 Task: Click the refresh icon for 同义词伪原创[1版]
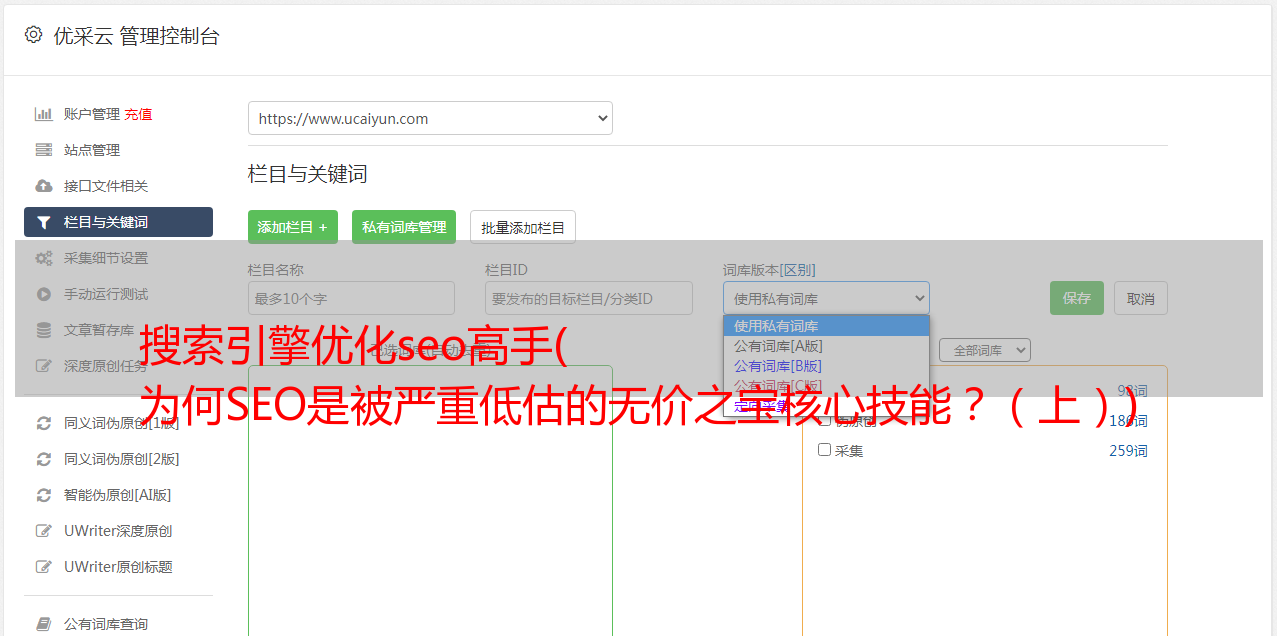(44, 423)
